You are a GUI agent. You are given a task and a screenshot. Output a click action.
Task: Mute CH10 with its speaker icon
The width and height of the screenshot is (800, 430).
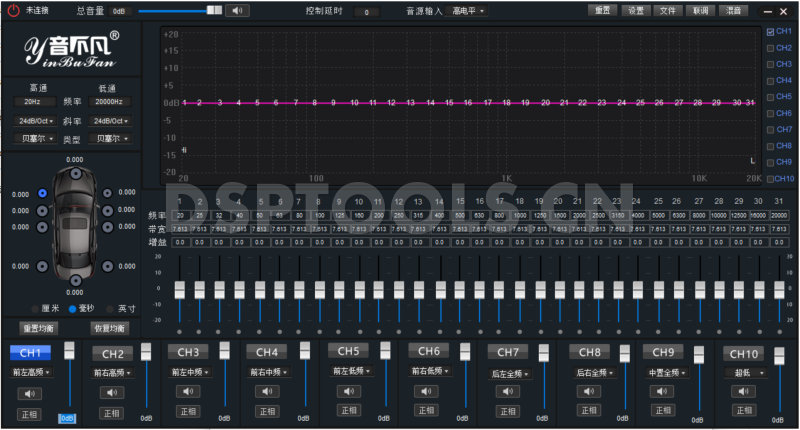pyautogui.click(x=743, y=391)
